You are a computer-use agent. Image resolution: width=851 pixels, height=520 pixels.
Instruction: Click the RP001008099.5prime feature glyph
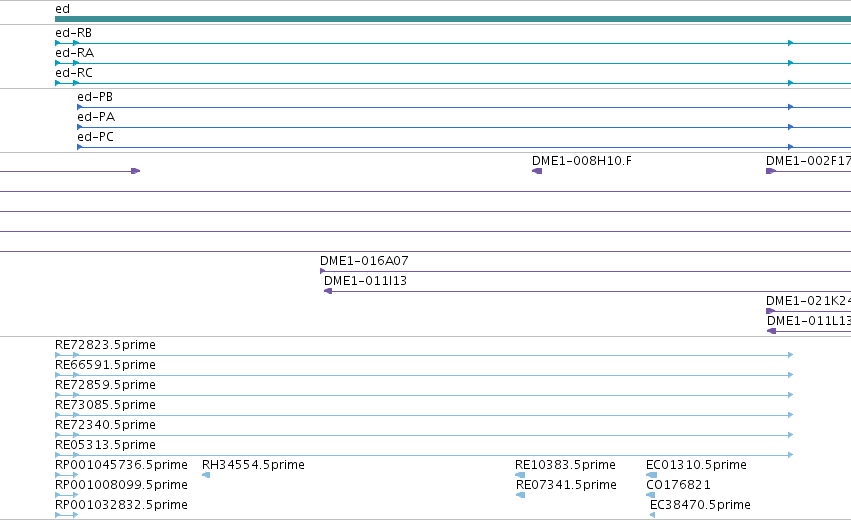pos(67,495)
